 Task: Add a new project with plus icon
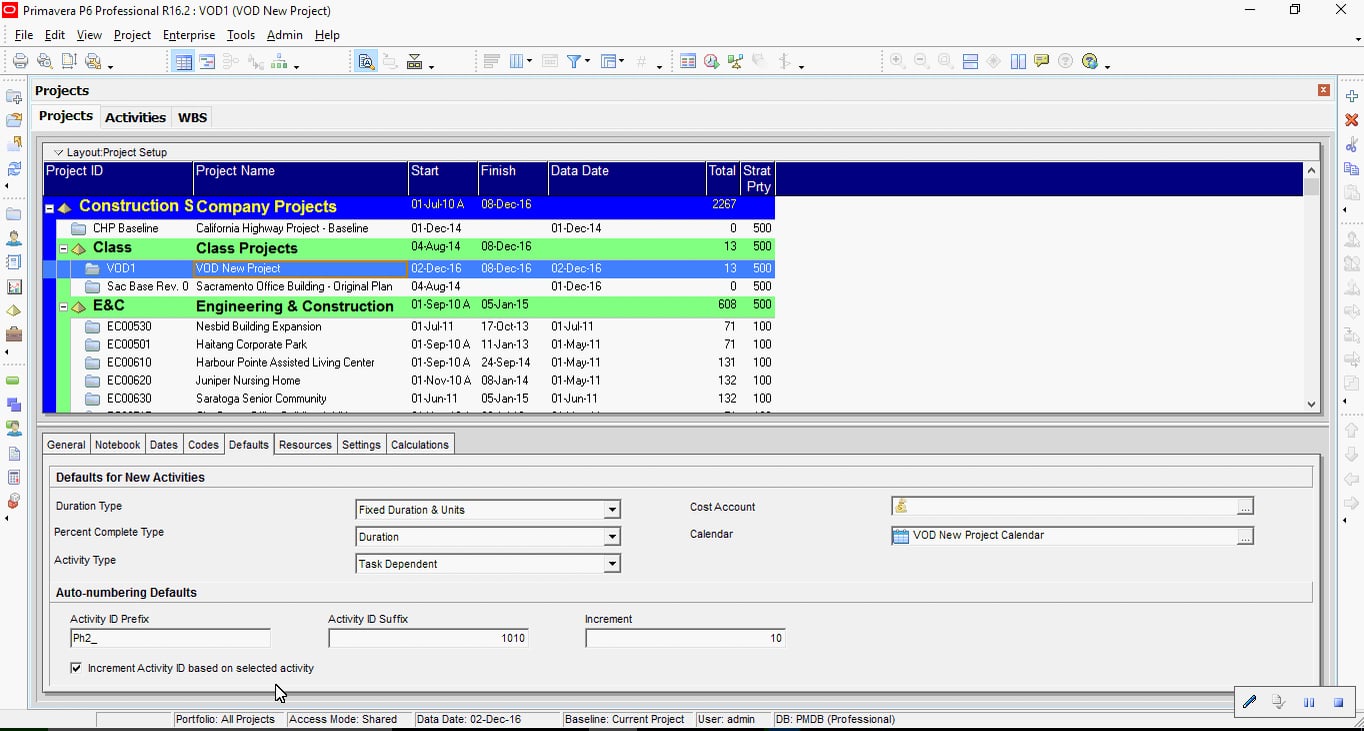coord(1352,96)
